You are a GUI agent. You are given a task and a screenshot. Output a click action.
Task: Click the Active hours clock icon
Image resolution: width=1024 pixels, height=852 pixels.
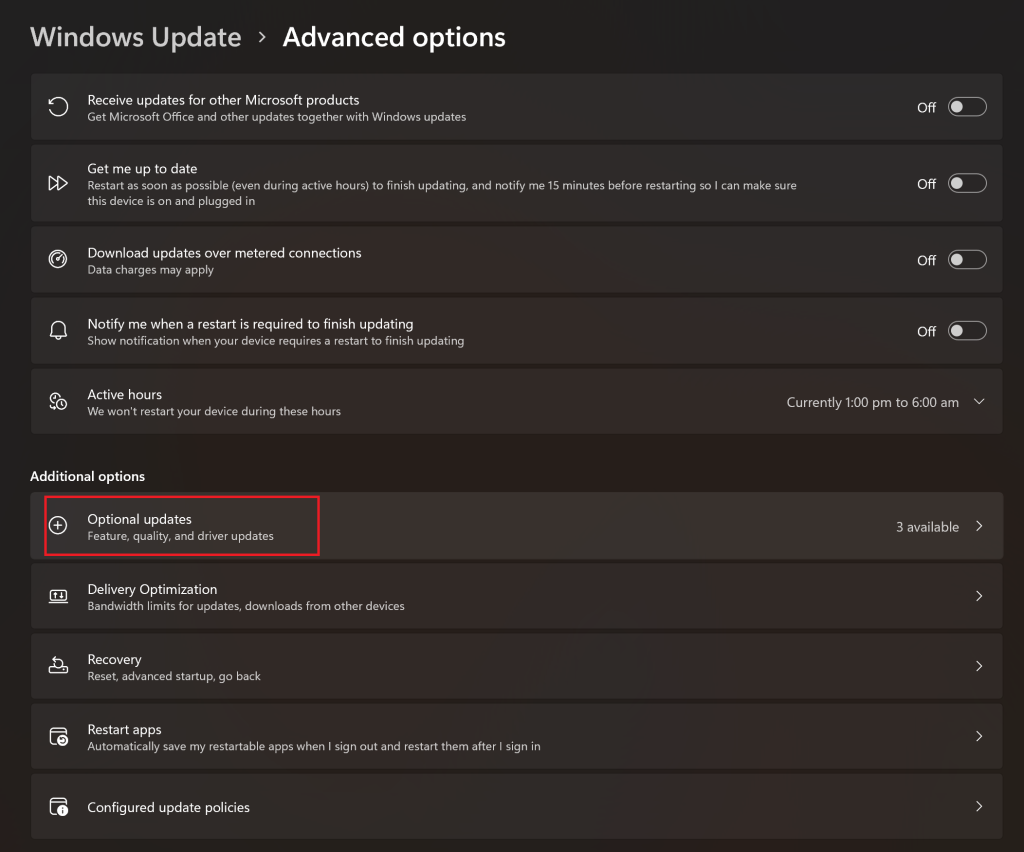(58, 400)
